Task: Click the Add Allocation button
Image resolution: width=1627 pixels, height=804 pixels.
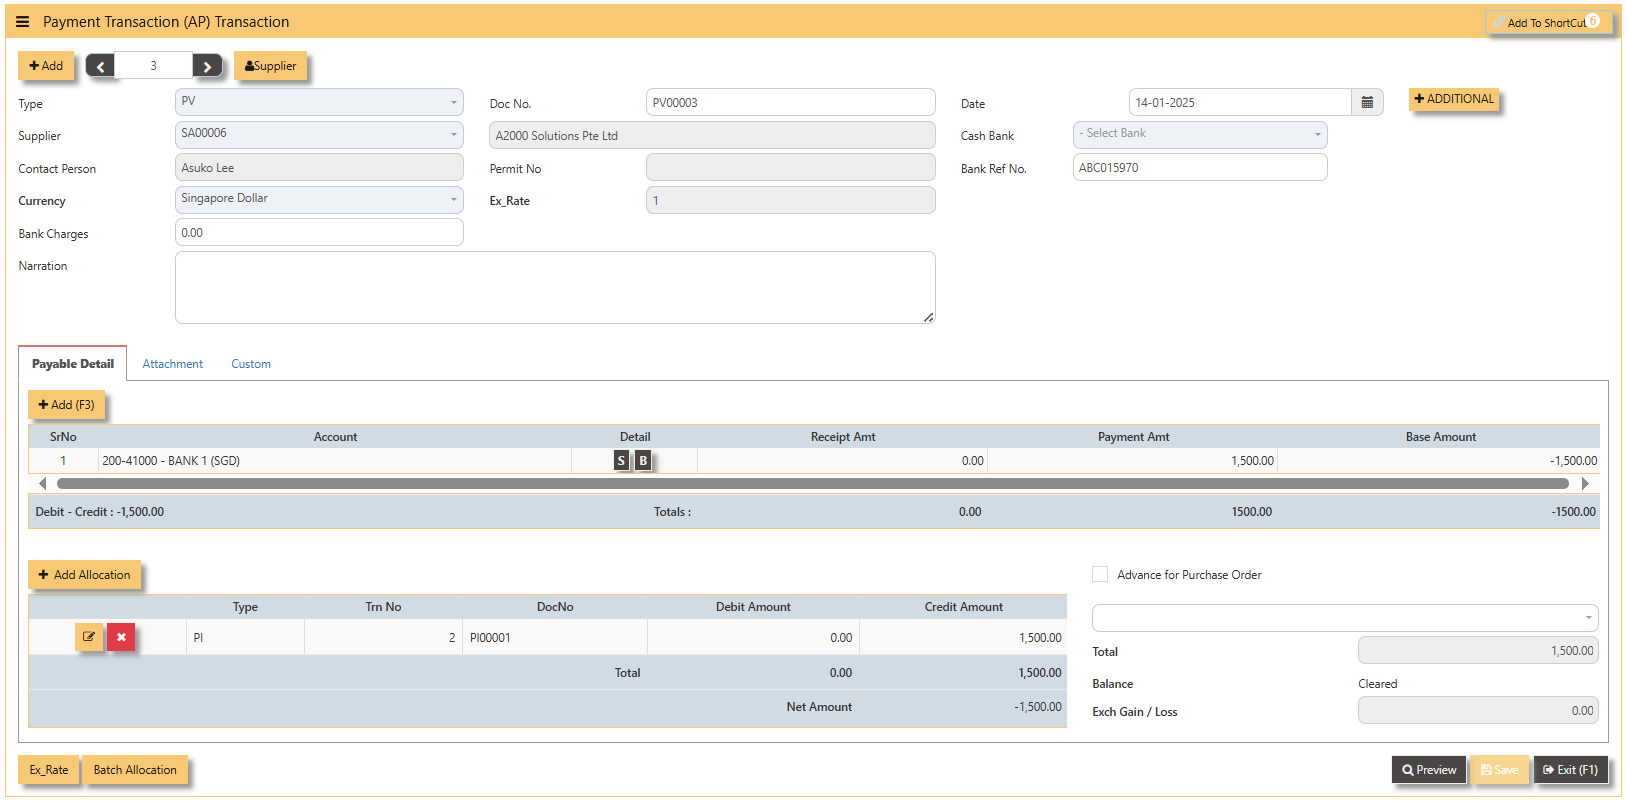Action: pos(84,575)
